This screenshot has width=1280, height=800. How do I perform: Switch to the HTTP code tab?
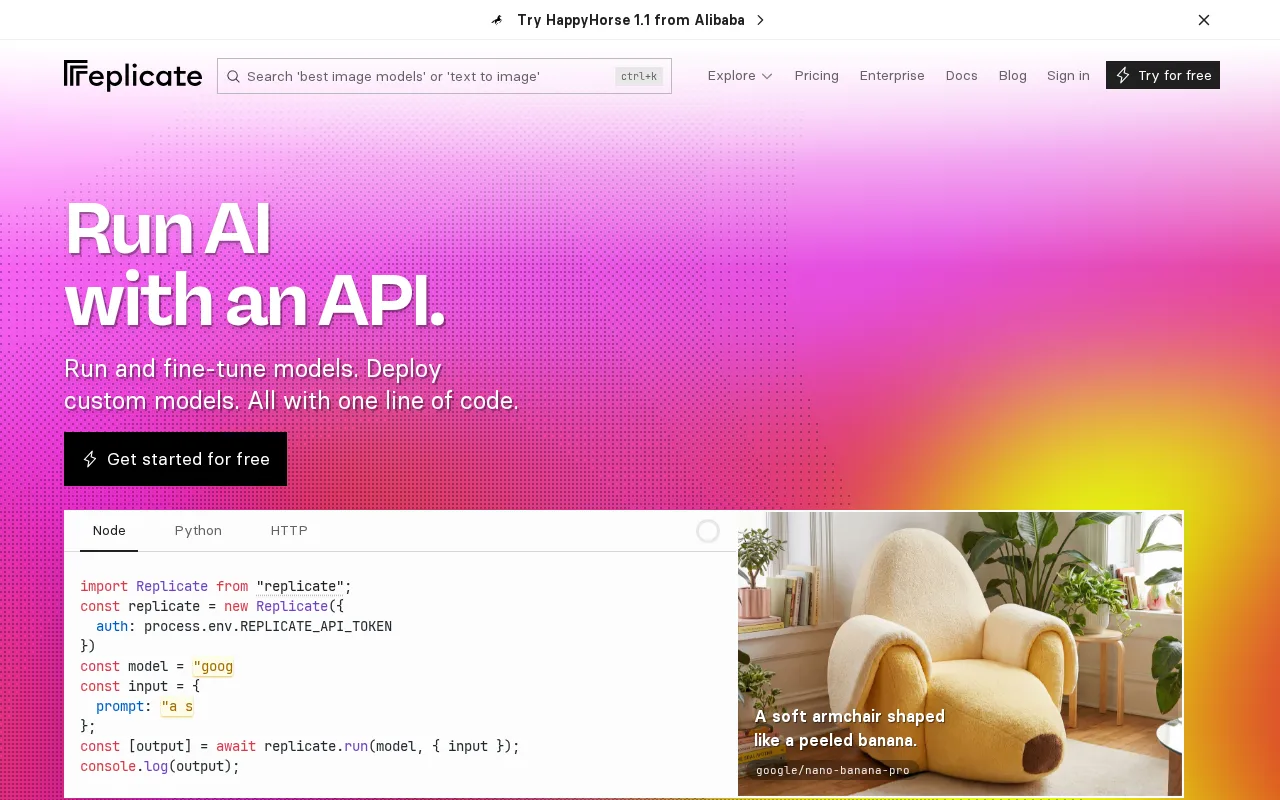[289, 530]
